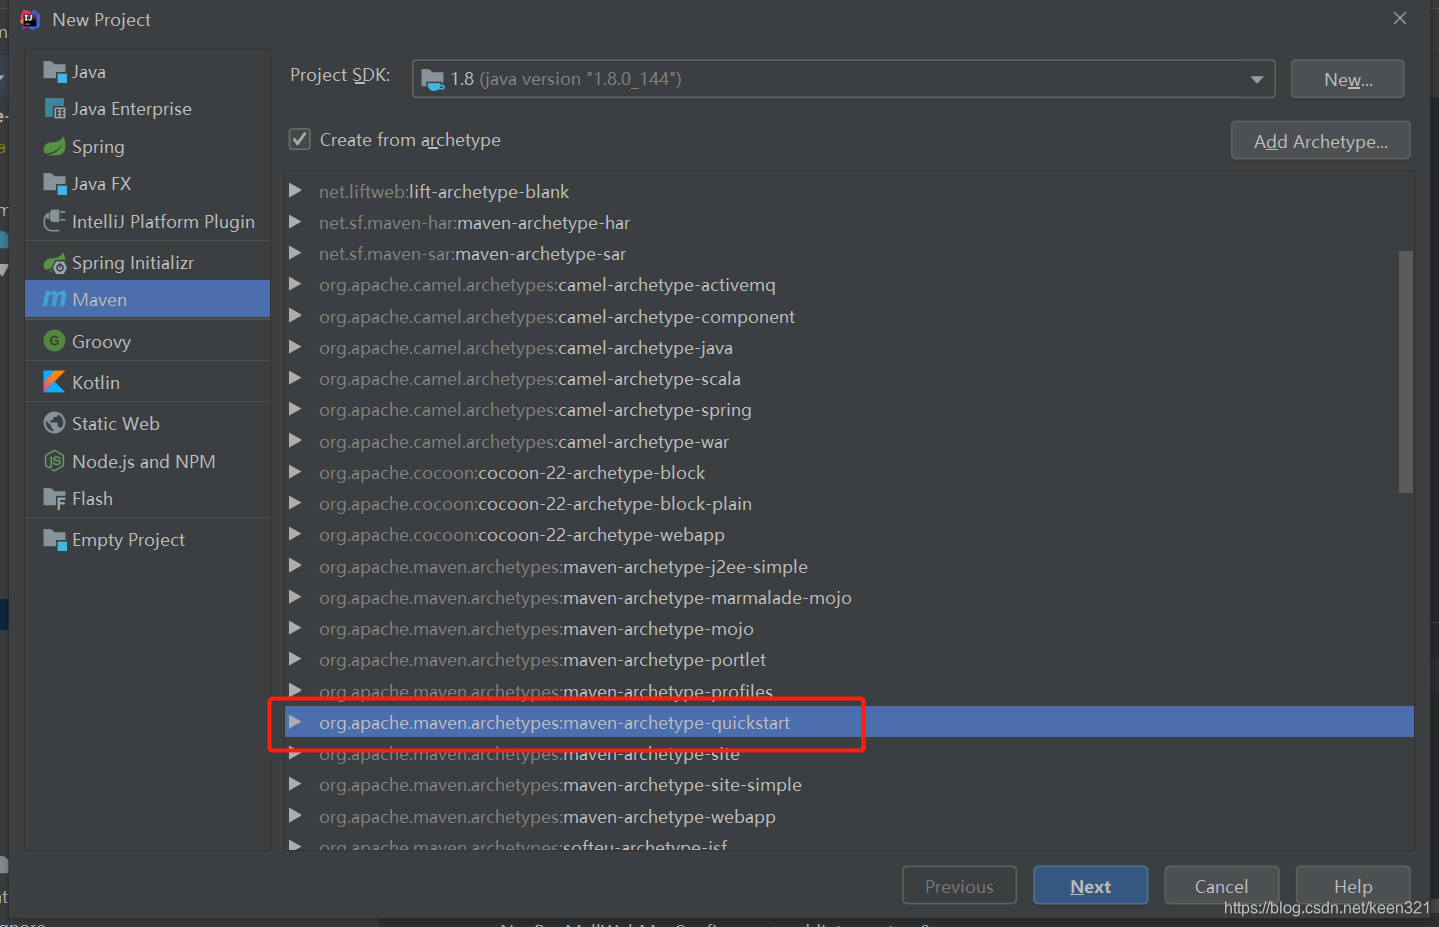Screen dimensions: 1439x927
Task: Choose the Java Enterprise category label
Action: [131, 109]
